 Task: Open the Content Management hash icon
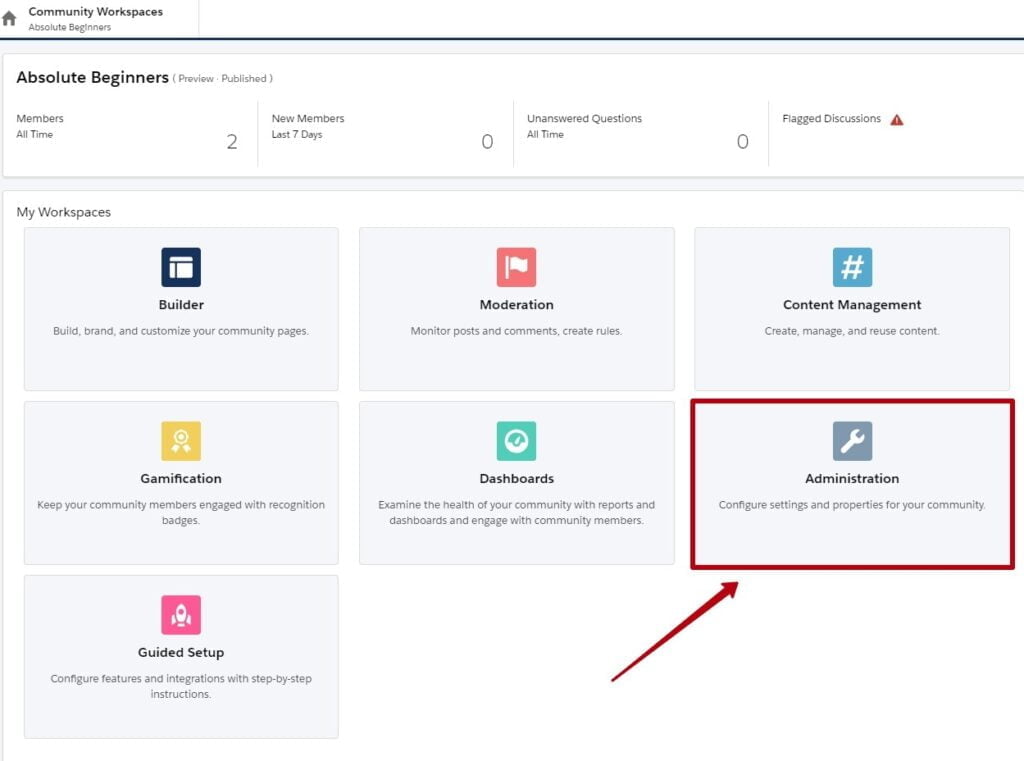(852, 267)
